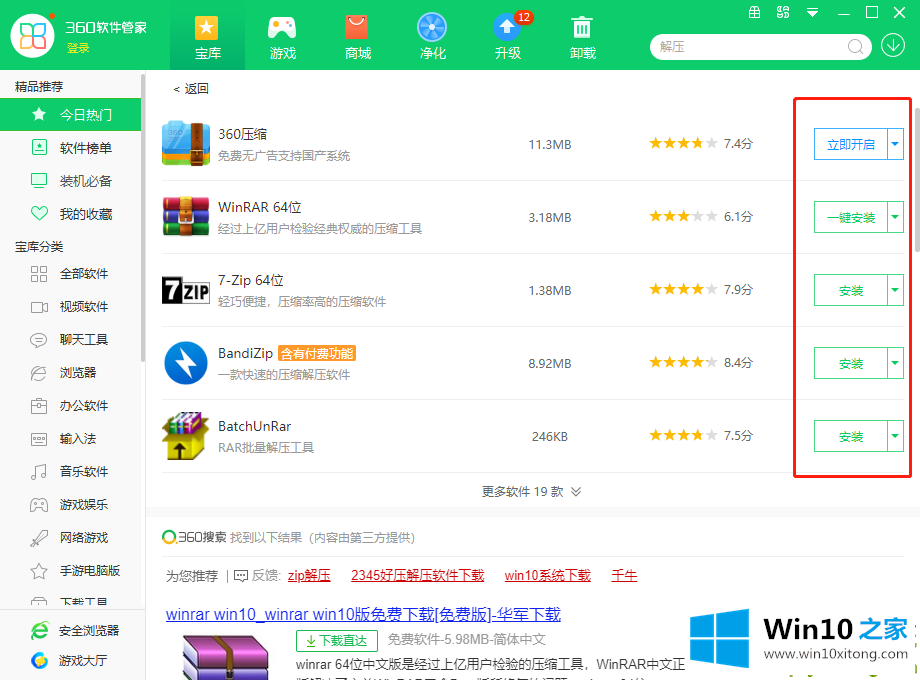Open 安全浏览器 shortcut

pos(75,631)
